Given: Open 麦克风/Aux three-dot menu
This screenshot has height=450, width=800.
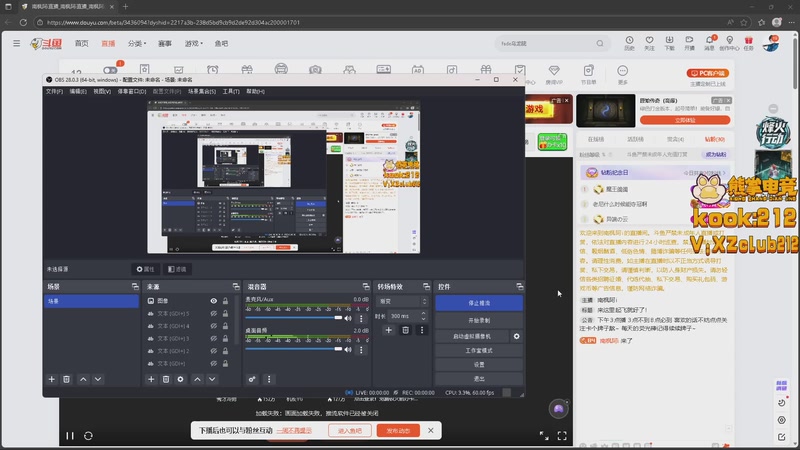Looking at the screenshot, I should [x=361, y=318].
